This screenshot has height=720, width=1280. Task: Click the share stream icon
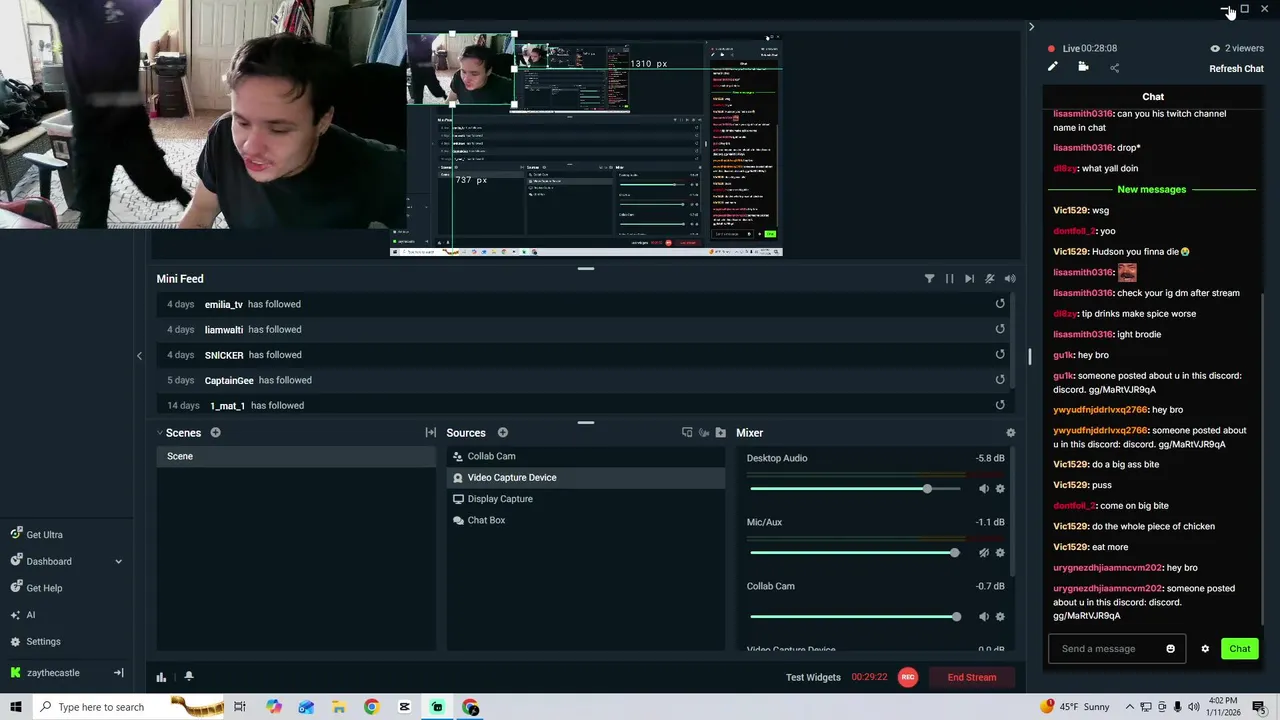click(x=1114, y=68)
